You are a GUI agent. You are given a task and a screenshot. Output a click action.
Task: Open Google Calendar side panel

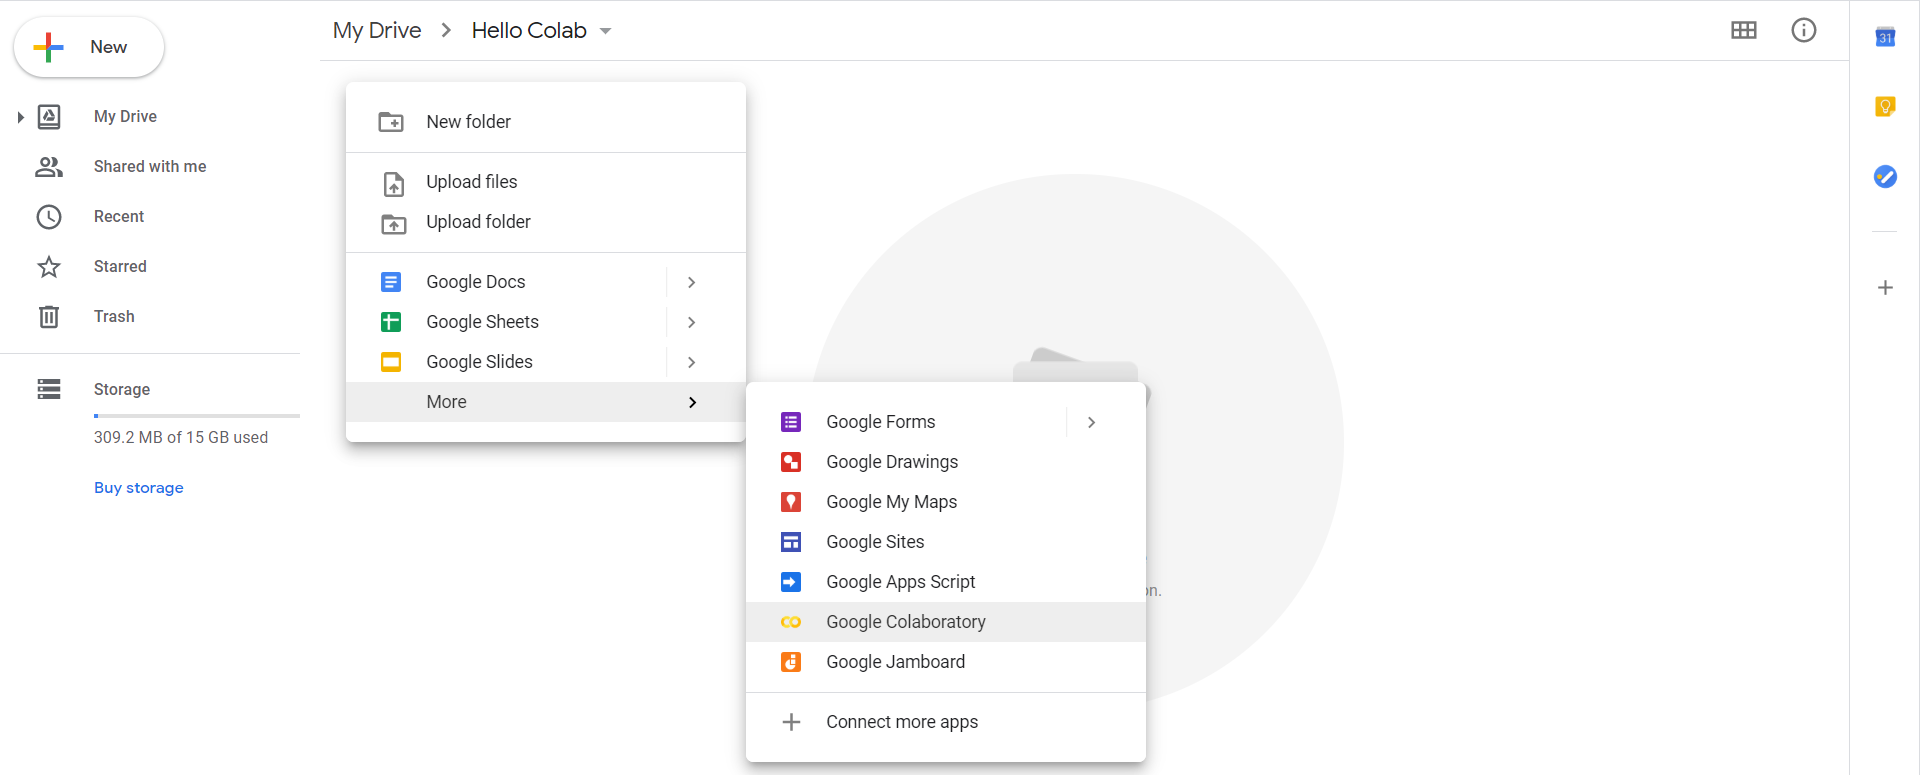click(1885, 37)
